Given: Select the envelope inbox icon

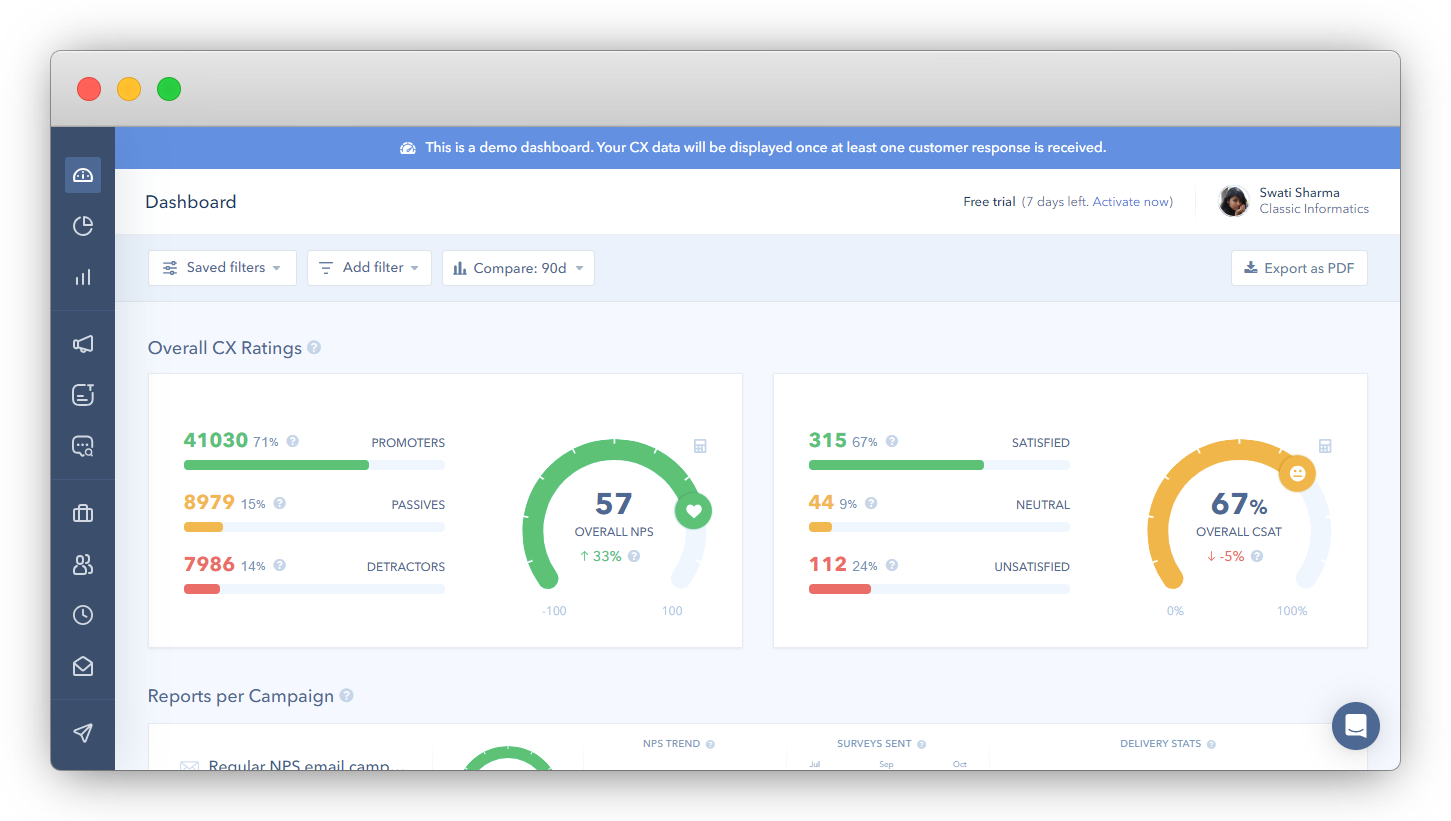Looking at the screenshot, I should (x=83, y=665).
